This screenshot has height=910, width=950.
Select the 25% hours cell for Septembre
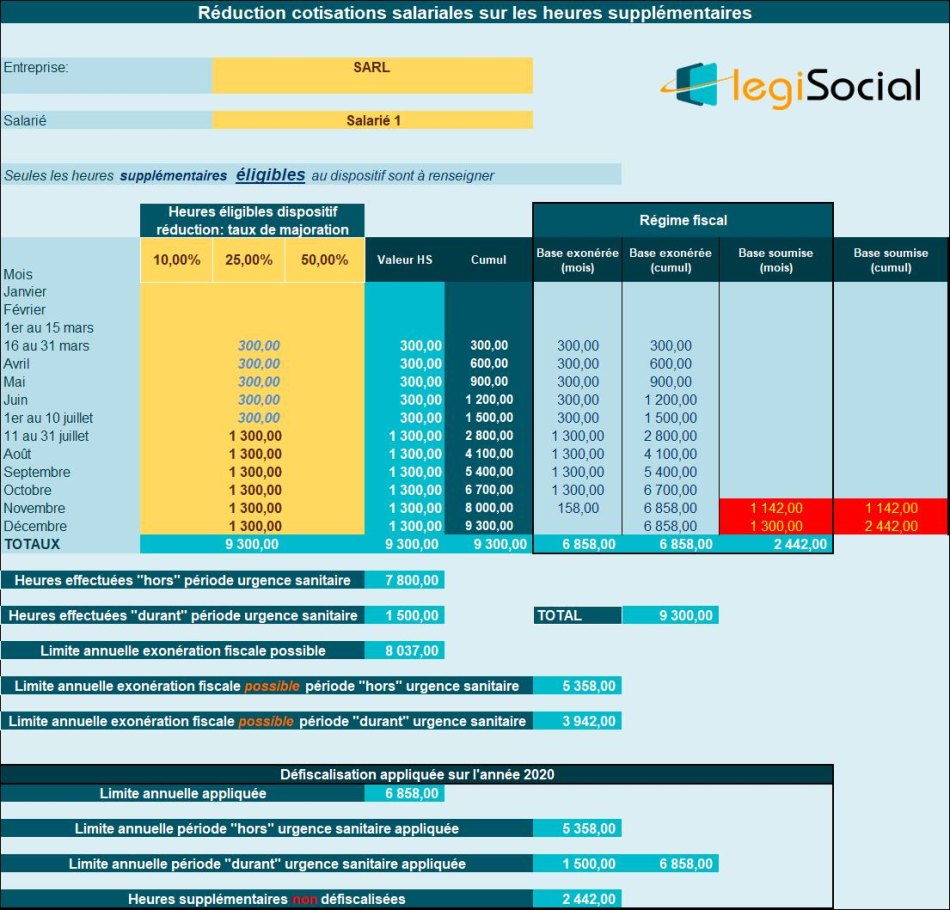(254, 472)
